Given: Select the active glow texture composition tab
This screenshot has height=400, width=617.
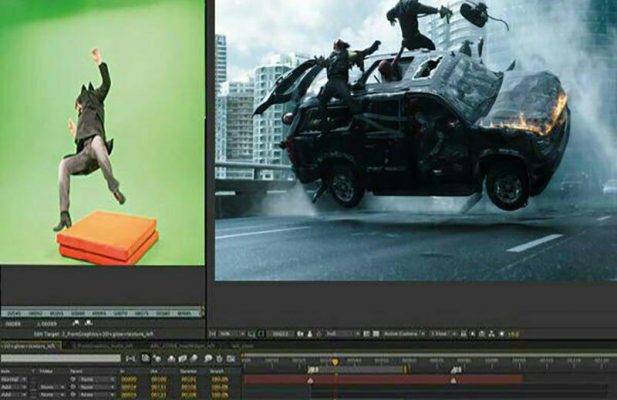Looking at the screenshot, I should tap(30, 346).
